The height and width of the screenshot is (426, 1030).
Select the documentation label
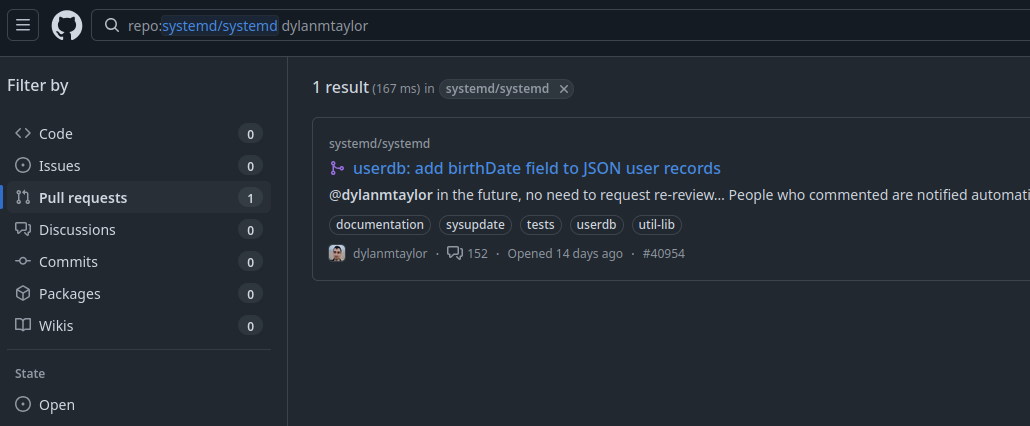coord(380,225)
